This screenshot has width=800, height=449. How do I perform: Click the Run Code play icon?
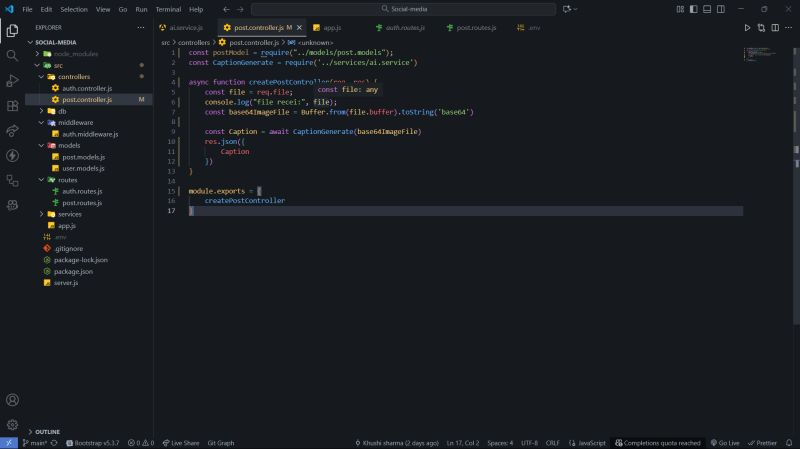[x=747, y=28]
